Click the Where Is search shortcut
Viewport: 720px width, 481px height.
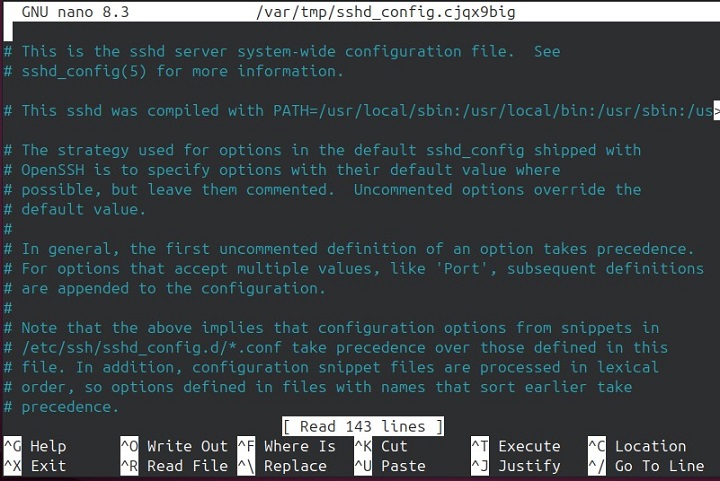299,446
